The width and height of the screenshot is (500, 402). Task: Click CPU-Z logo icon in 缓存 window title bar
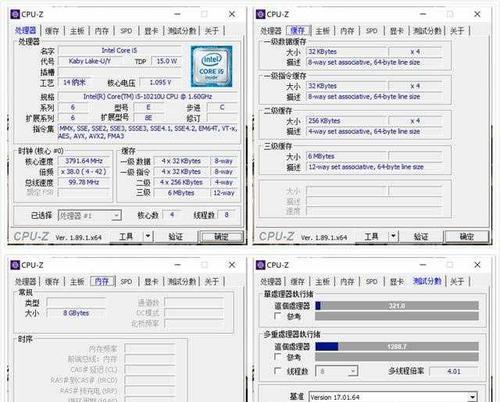click(x=261, y=14)
